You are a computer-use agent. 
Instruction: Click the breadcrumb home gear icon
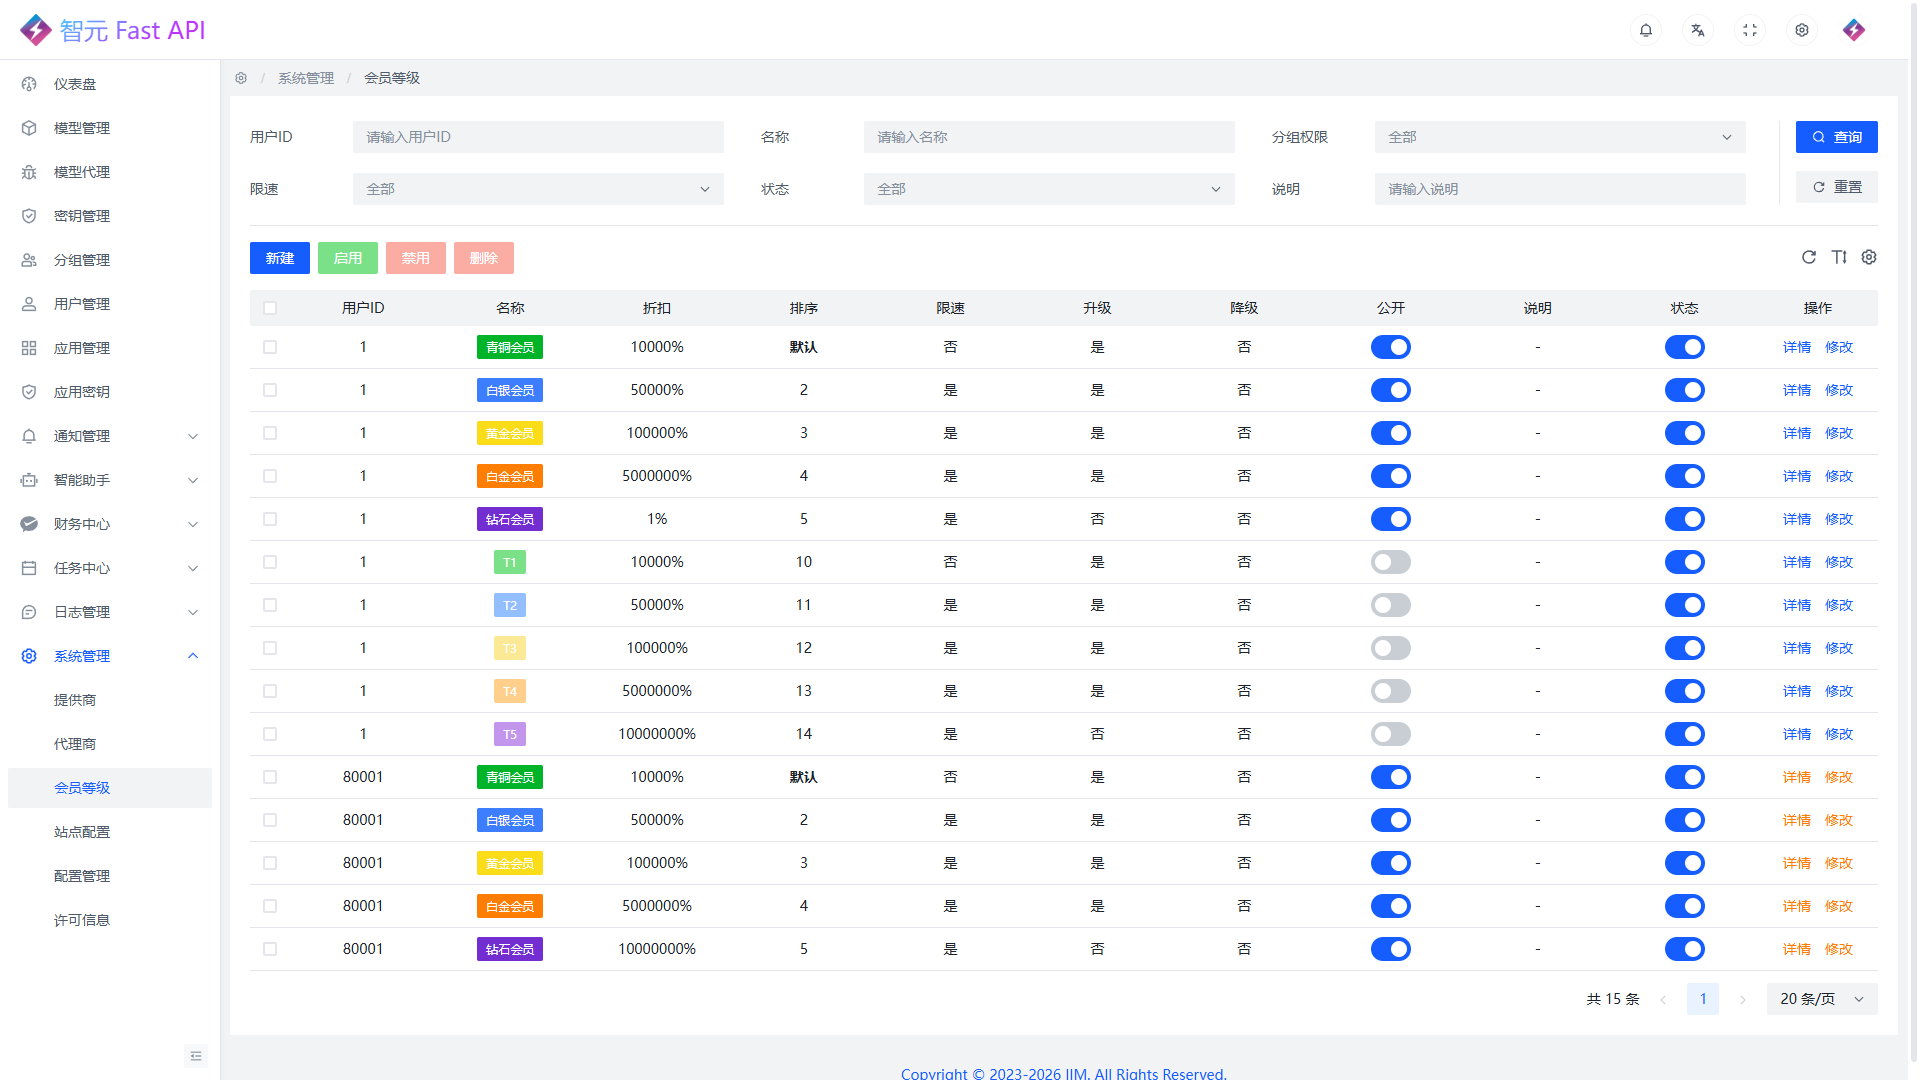tap(241, 78)
